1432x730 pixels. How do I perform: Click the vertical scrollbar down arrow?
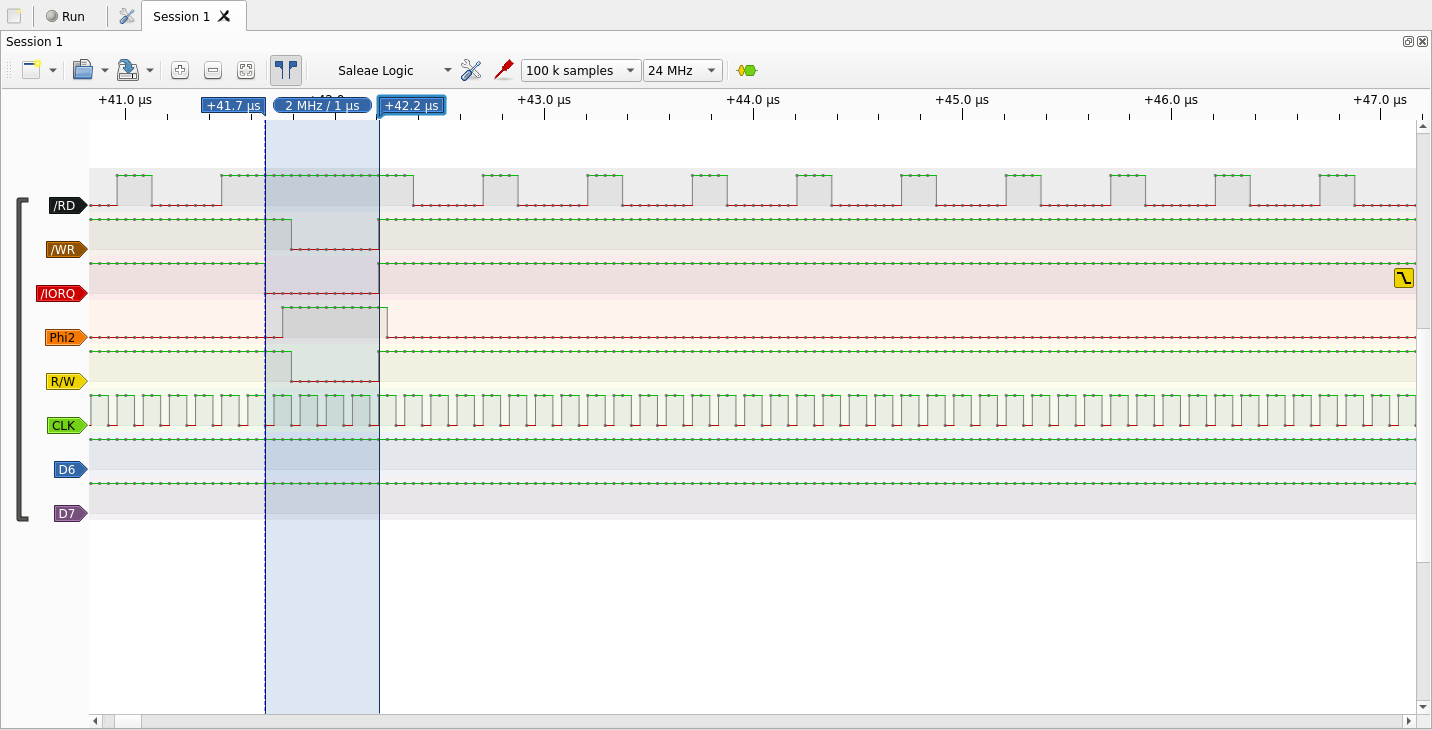point(1423,706)
